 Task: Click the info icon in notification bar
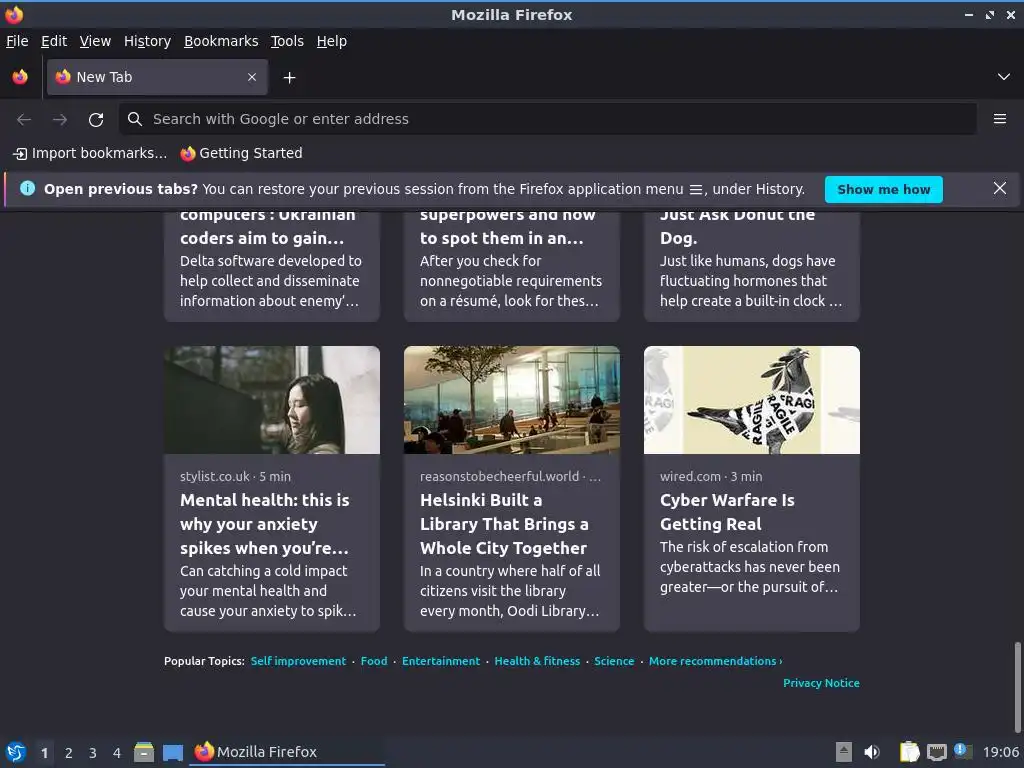(27, 189)
